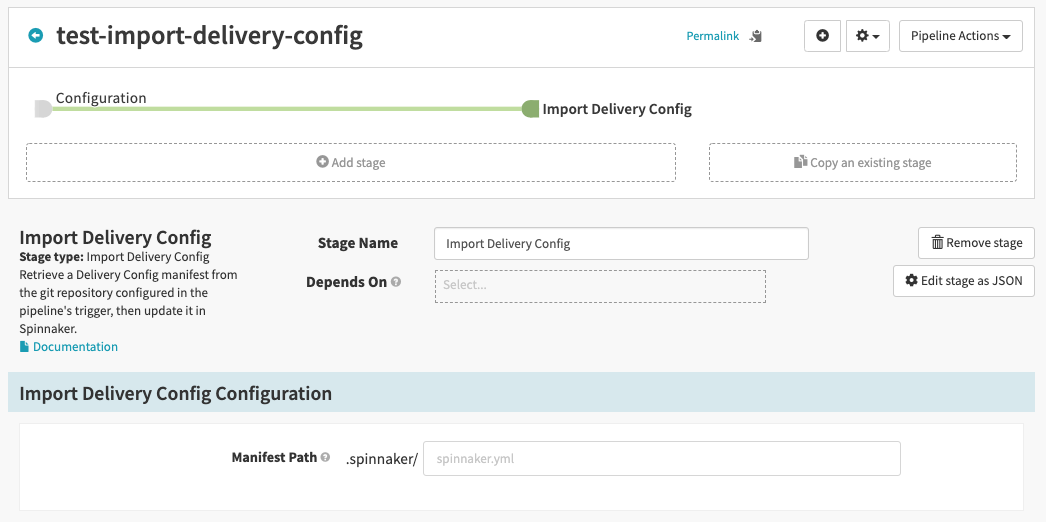Select the Configuration stage node
This screenshot has height=522, width=1046.
tap(43, 108)
